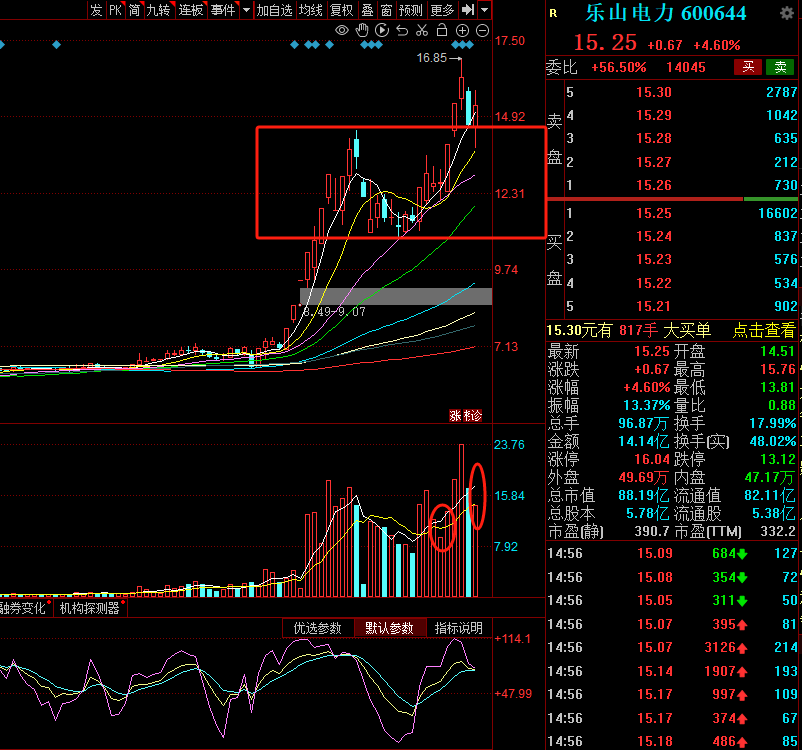Open the 更多 more menu
The image size is (802, 750).
point(442,10)
